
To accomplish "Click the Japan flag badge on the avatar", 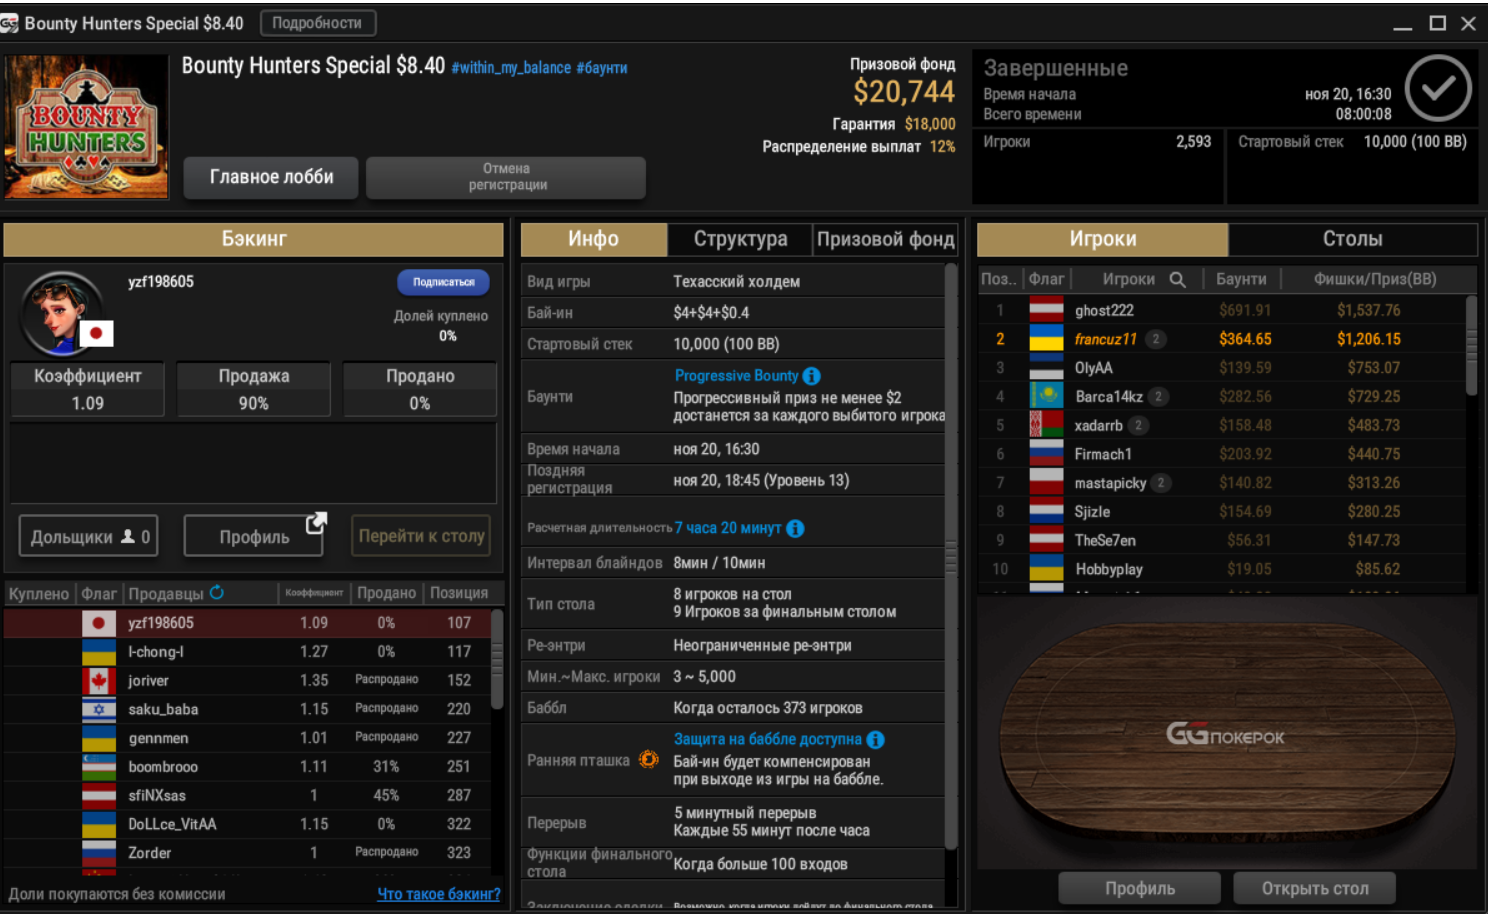I will click(96, 333).
